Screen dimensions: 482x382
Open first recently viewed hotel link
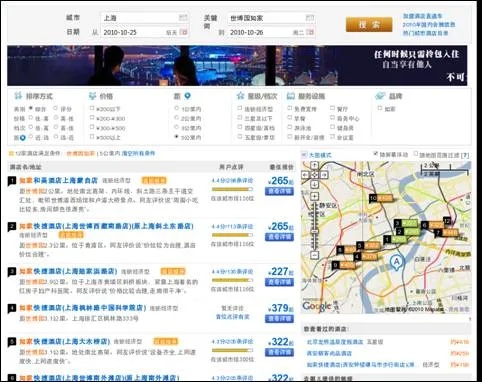[x=335, y=342]
